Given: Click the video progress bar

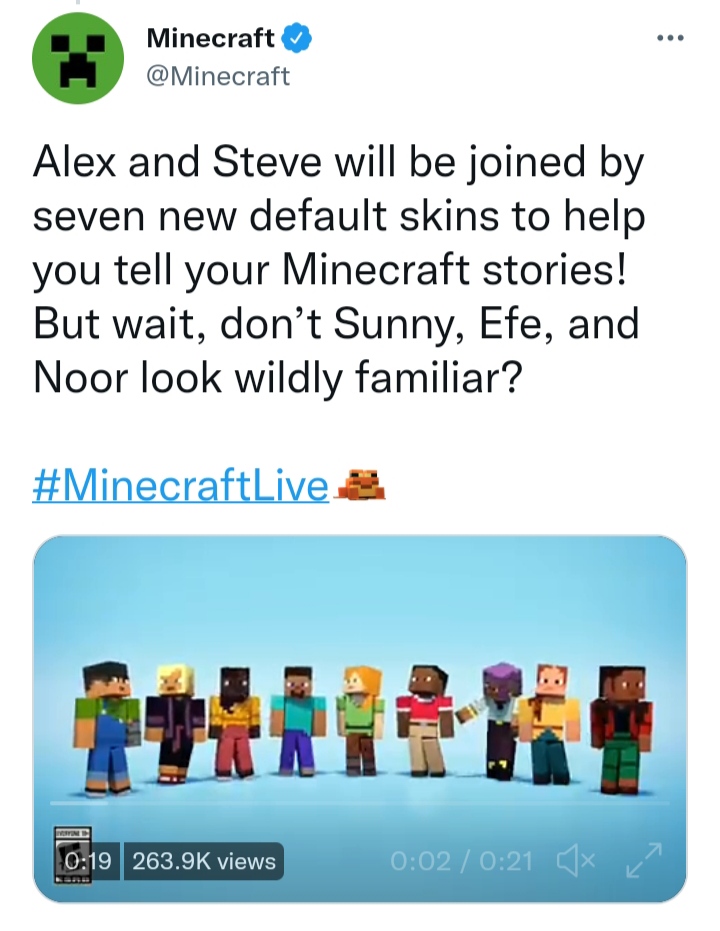Looking at the screenshot, I should pyautogui.click(x=360, y=803).
